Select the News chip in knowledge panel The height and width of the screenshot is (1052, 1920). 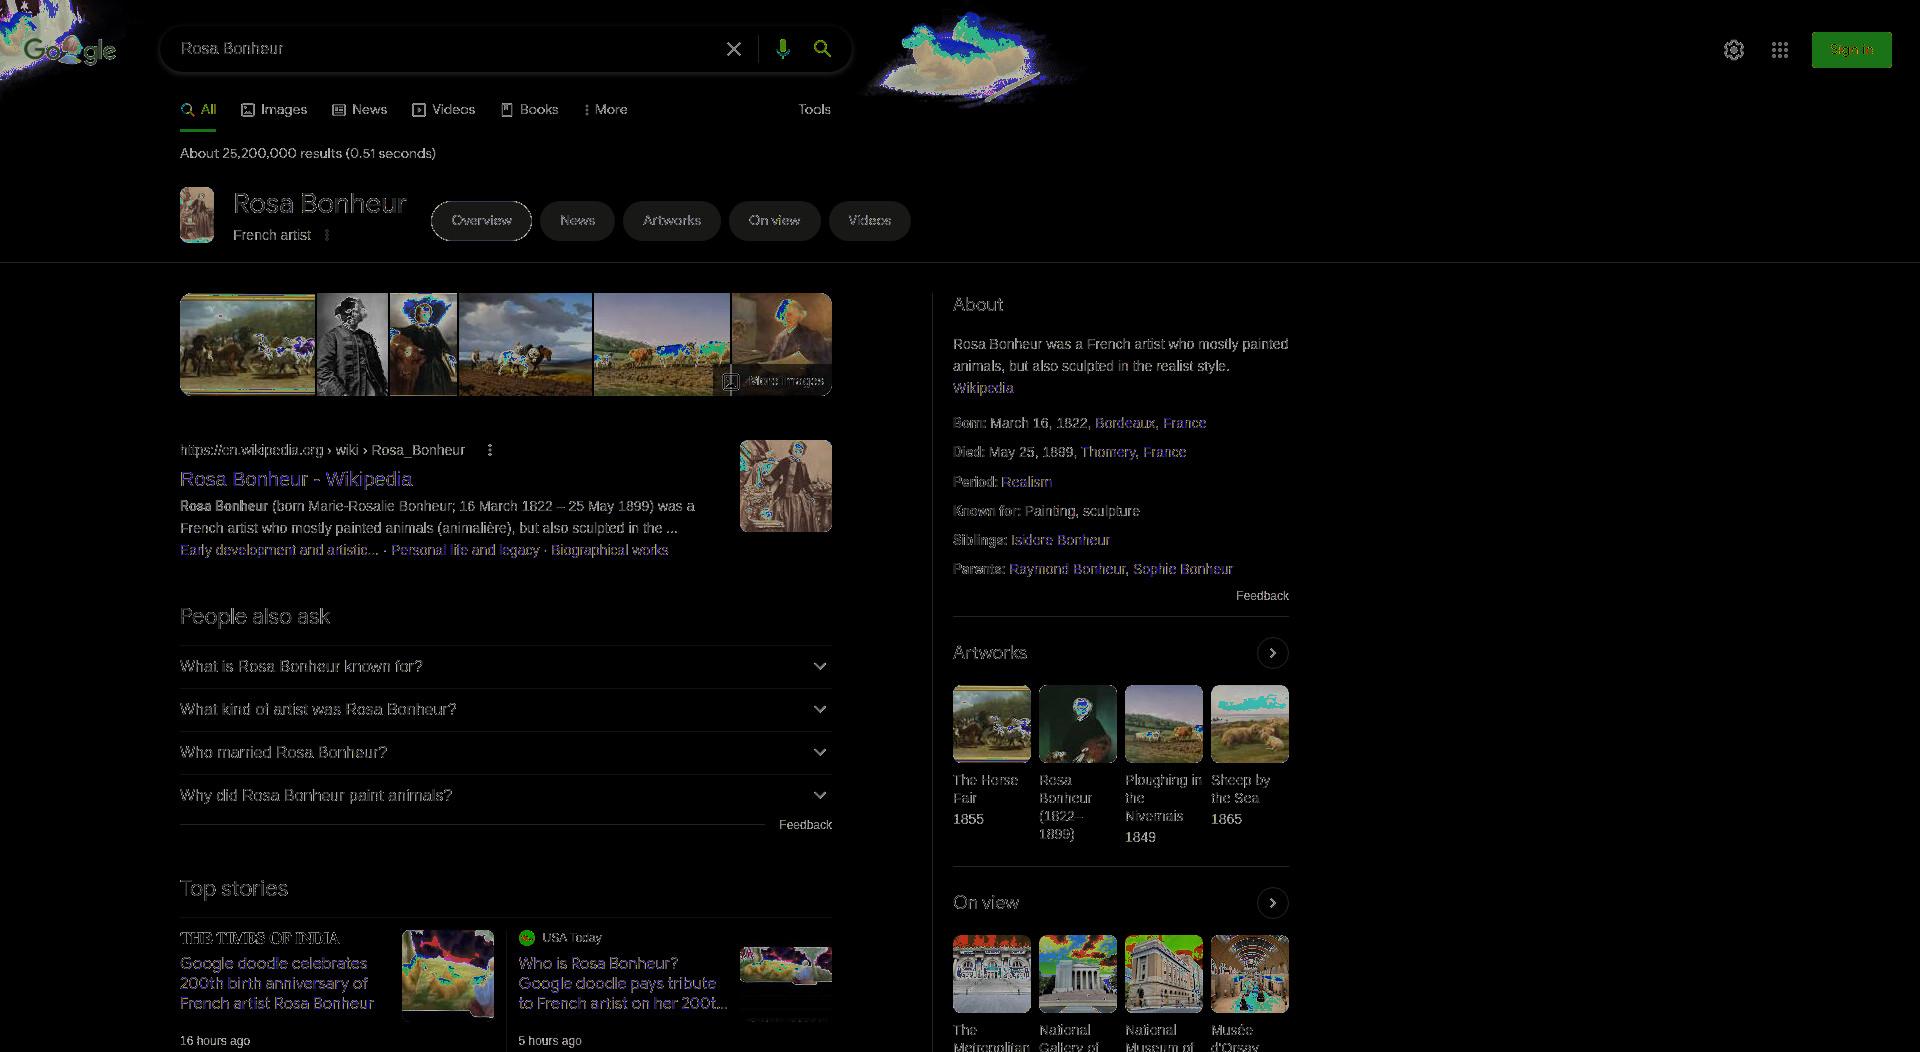click(x=577, y=221)
